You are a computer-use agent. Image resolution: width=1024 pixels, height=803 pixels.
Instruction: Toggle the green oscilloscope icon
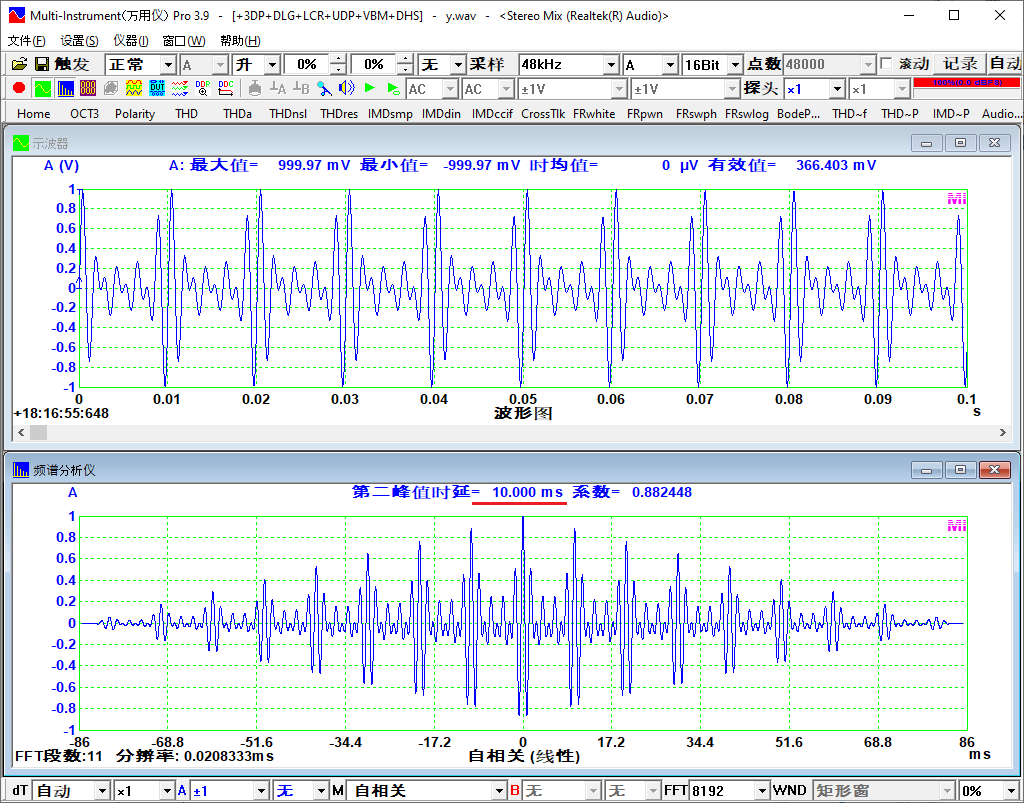tap(42, 87)
